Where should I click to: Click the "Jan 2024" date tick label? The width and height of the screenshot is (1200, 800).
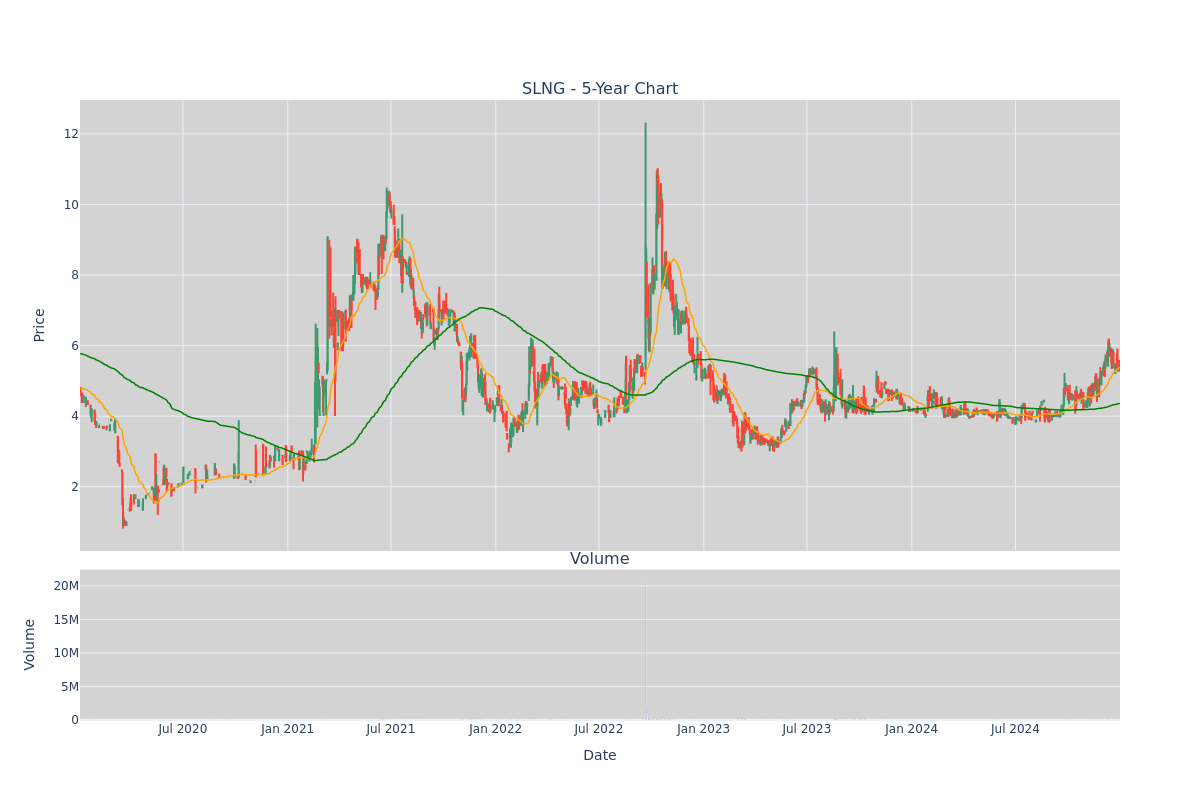tap(912, 729)
